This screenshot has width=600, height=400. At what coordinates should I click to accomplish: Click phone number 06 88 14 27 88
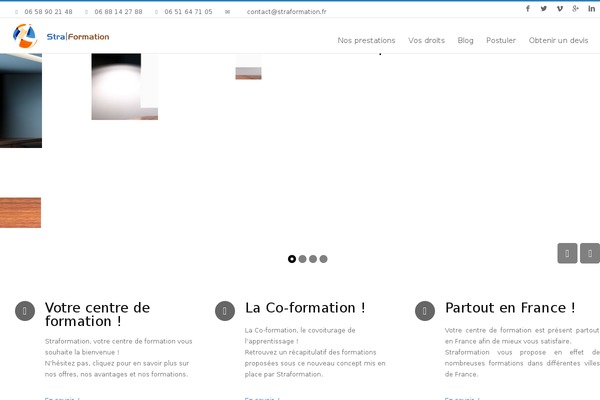[118, 12]
